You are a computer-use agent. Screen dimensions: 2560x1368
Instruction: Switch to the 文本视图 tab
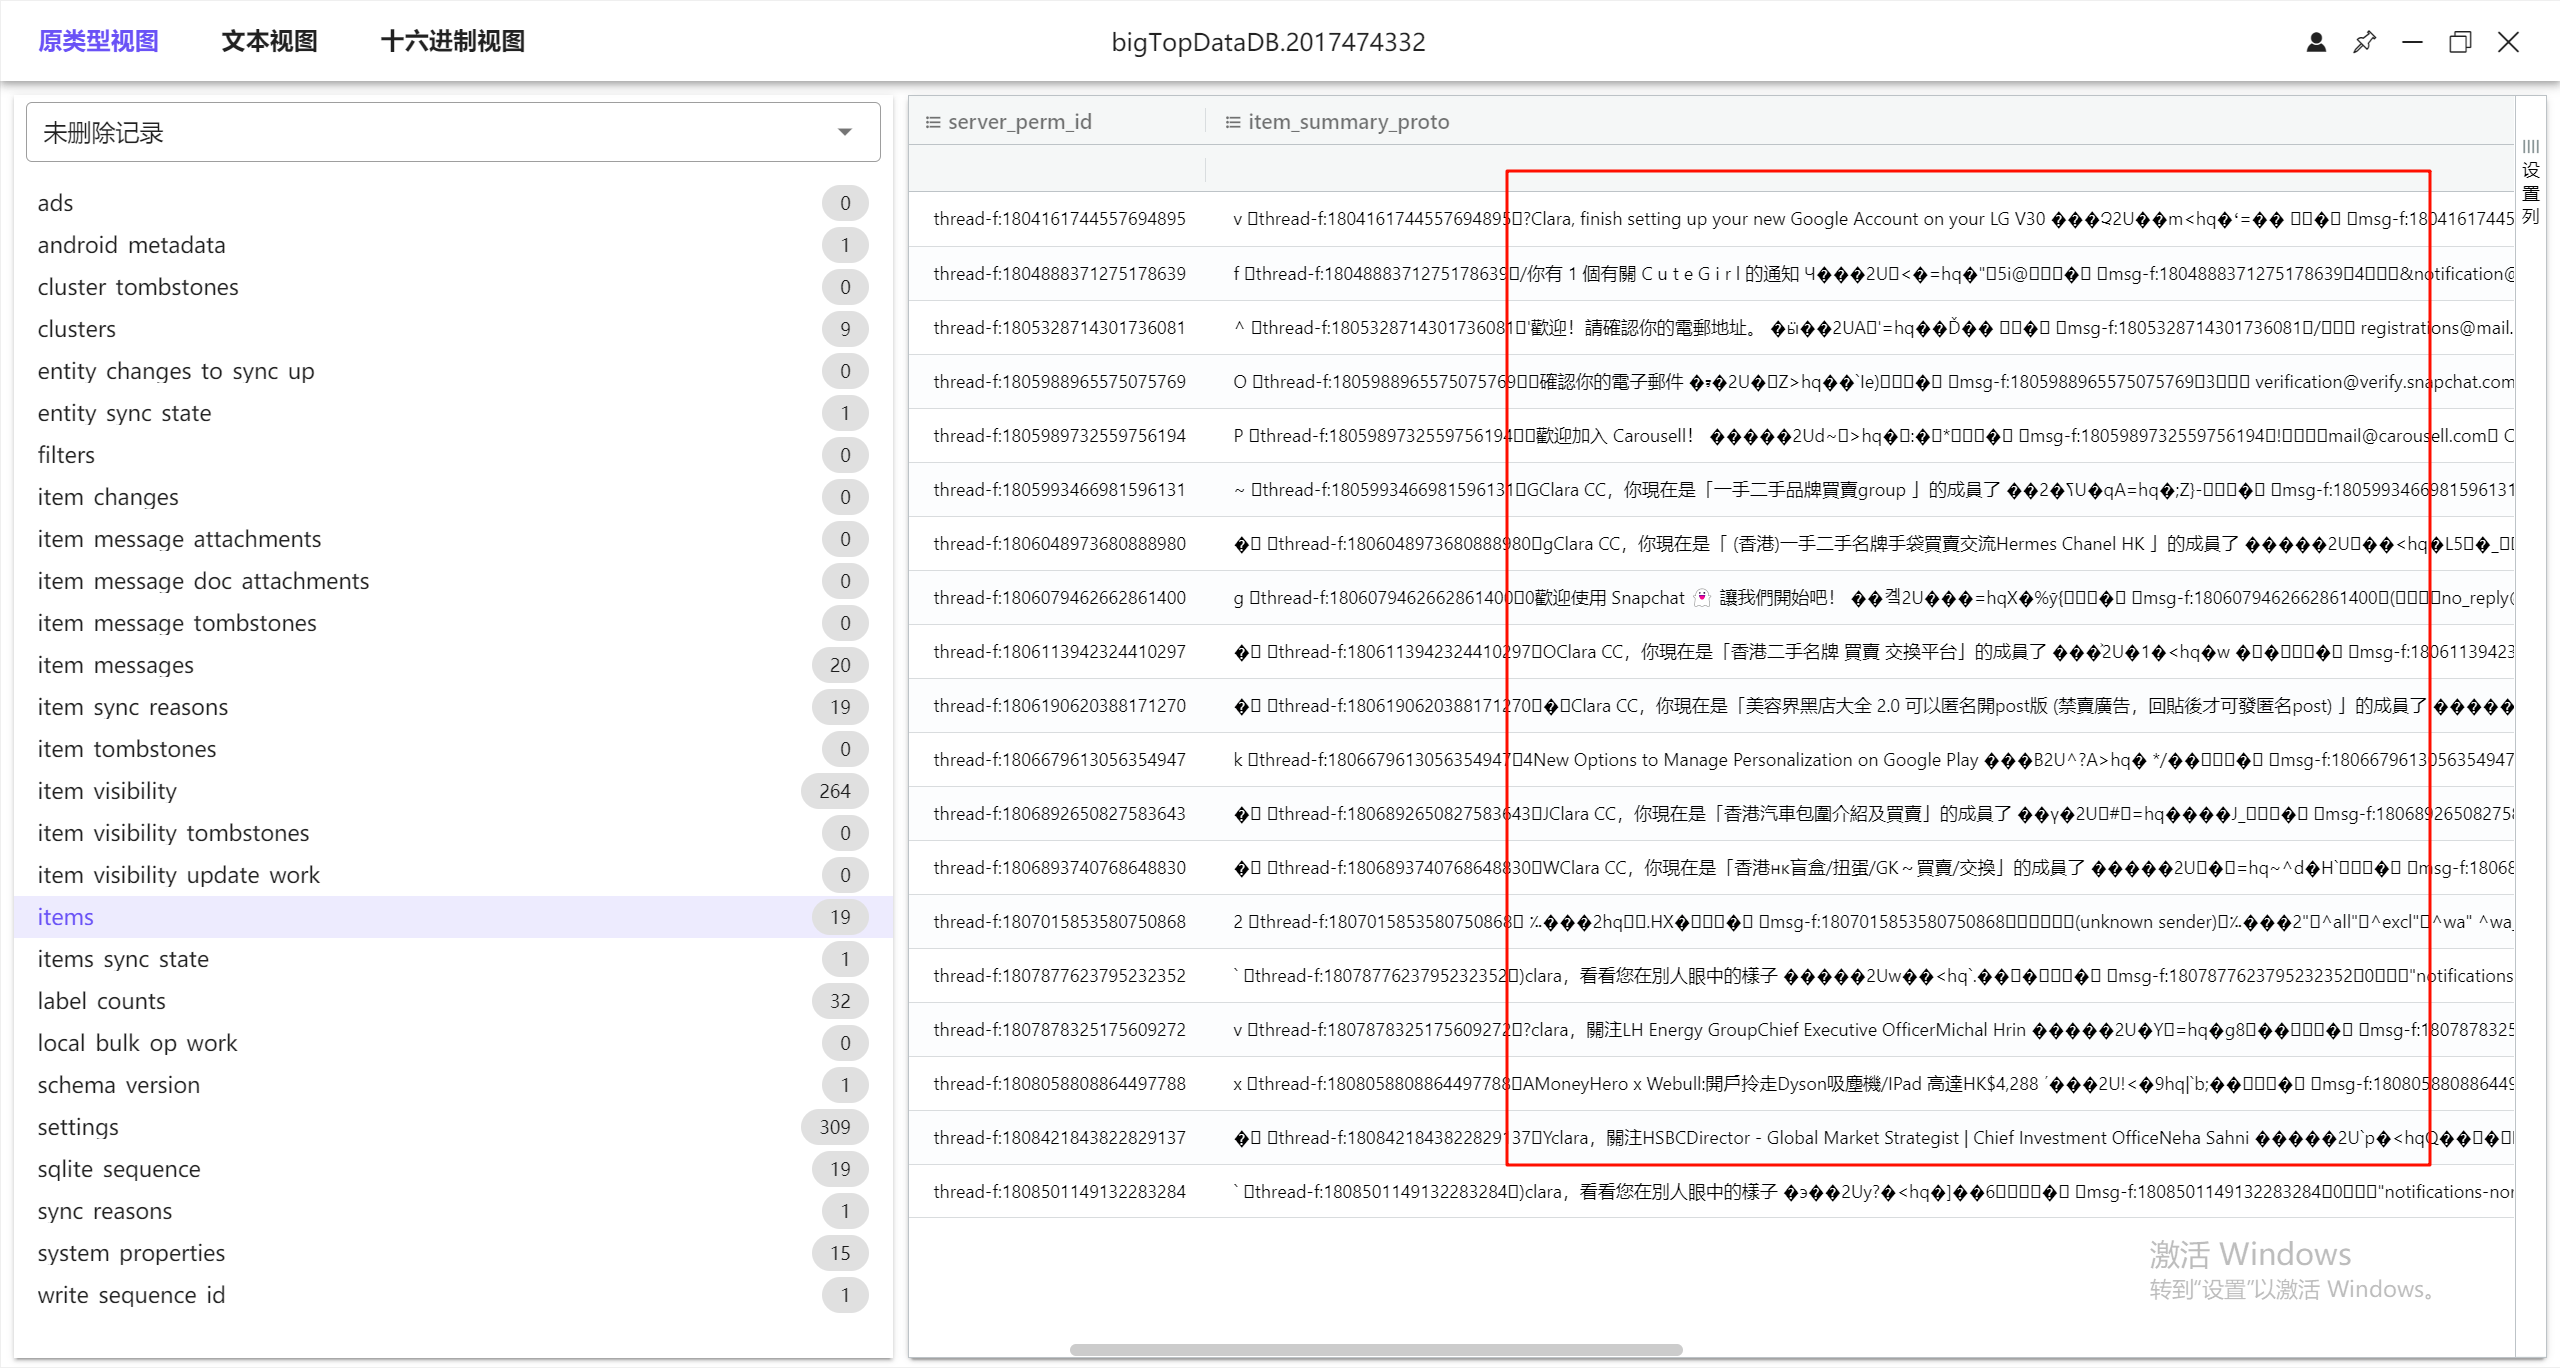point(269,41)
